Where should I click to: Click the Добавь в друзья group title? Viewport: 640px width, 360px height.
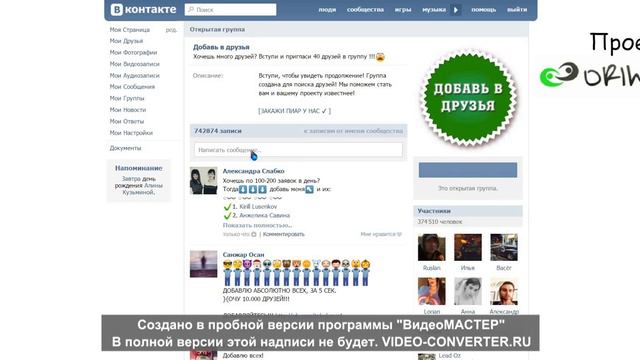click(x=221, y=47)
